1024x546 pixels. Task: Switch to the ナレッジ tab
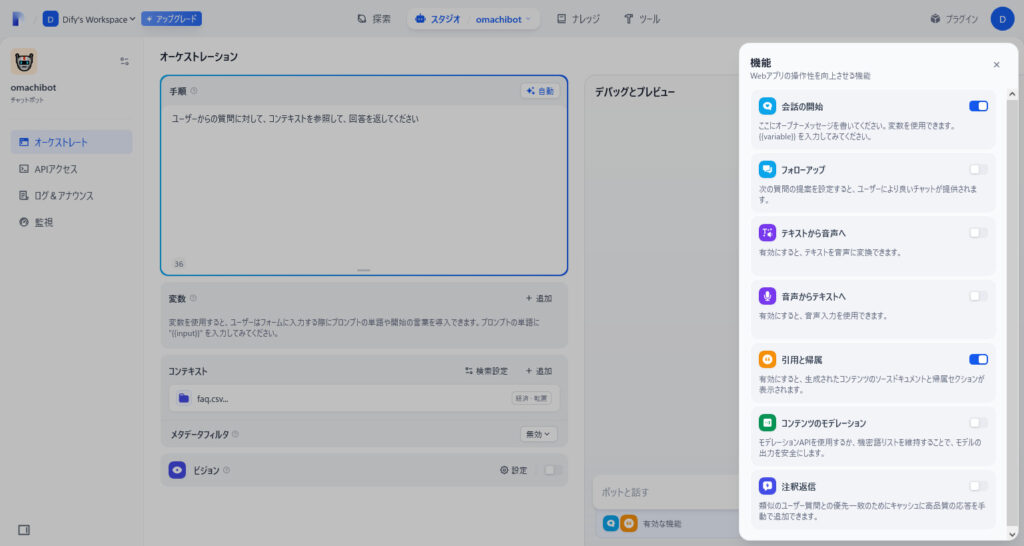pos(577,19)
